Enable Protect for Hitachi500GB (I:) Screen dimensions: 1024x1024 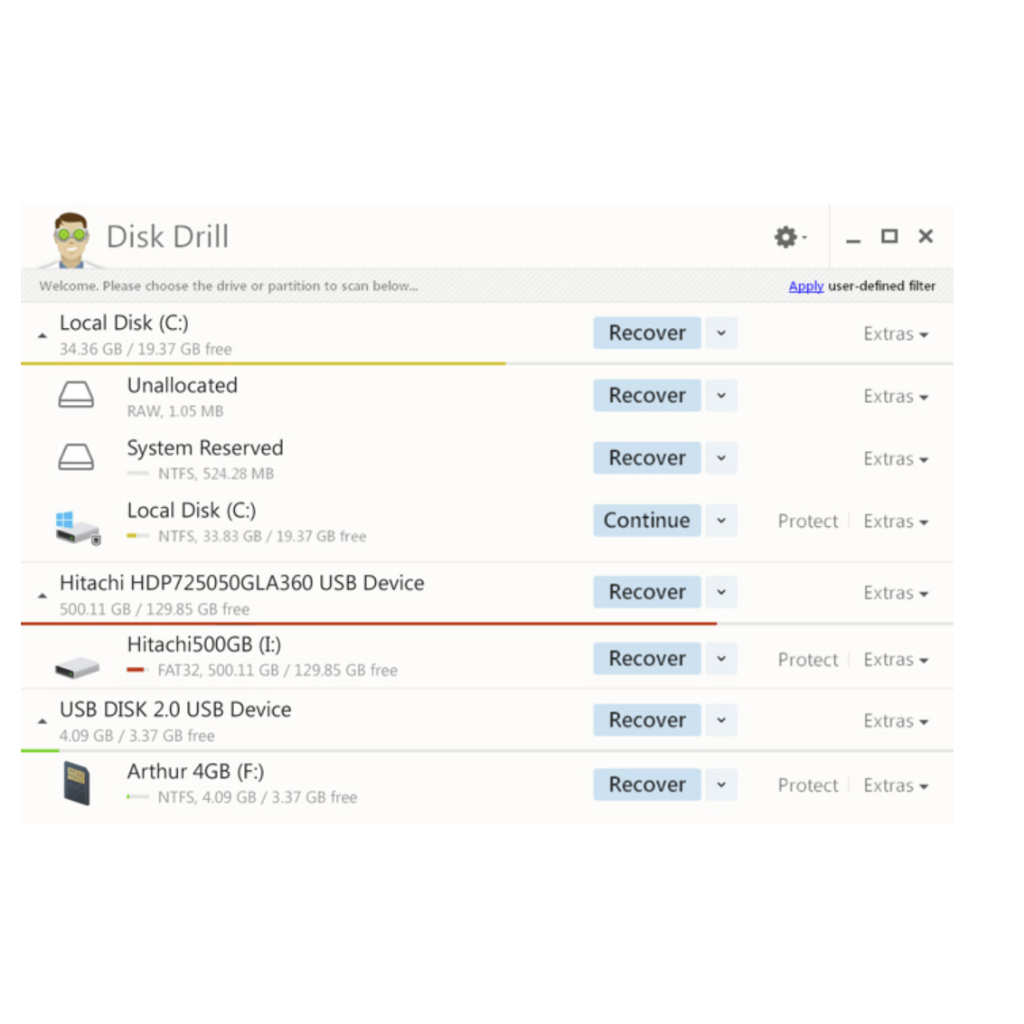(x=807, y=660)
